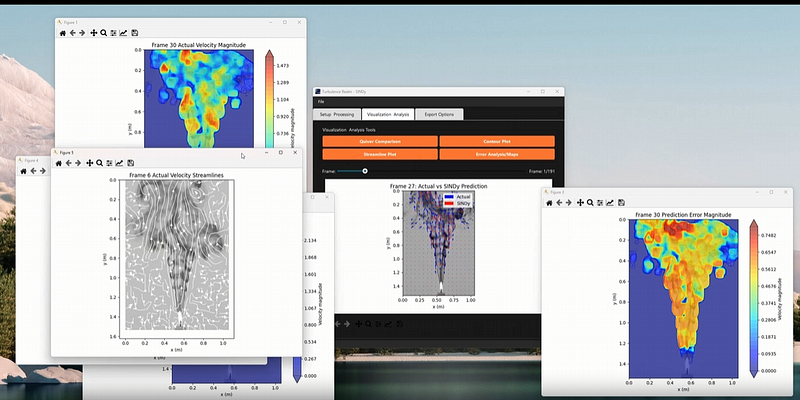
Task: Reset view with Home in Figure 5
Action: coord(59,163)
